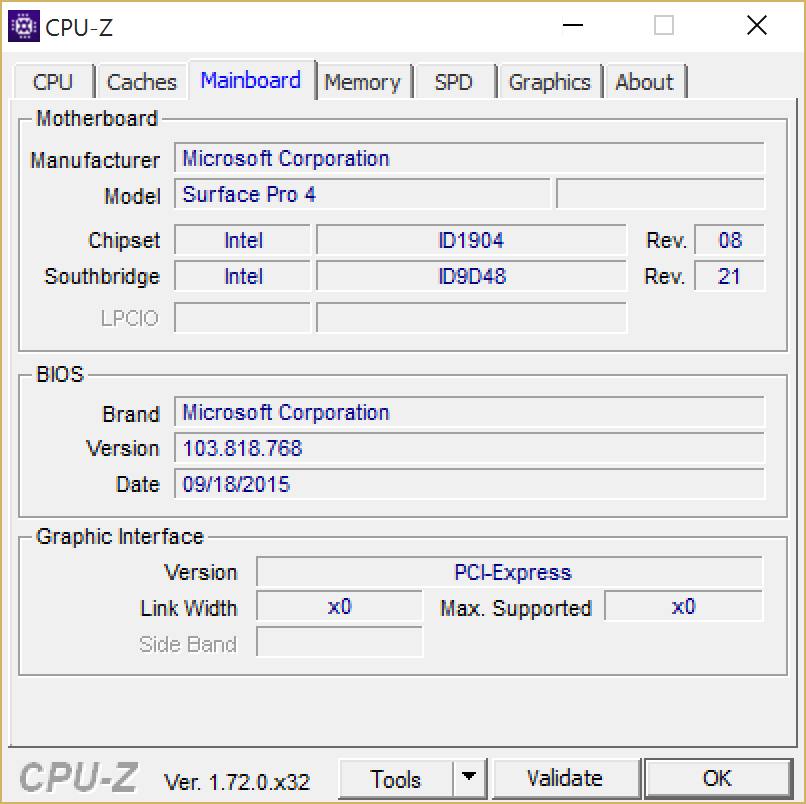The image size is (806, 804).
Task: Click the Validate button
Action: click(x=565, y=779)
